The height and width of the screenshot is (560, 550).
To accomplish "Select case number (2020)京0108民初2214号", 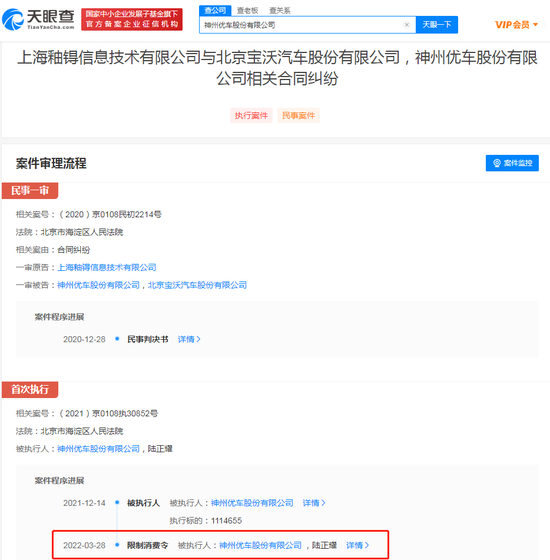I will click(x=110, y=214).
